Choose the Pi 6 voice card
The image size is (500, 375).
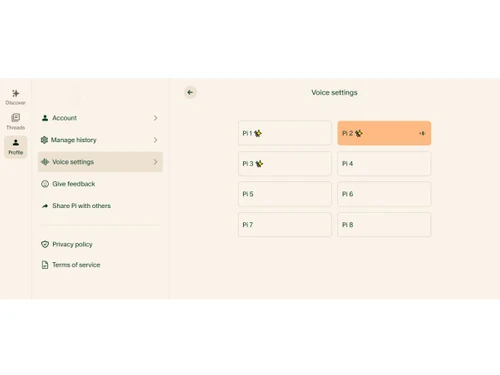click(x=384, y=194)
